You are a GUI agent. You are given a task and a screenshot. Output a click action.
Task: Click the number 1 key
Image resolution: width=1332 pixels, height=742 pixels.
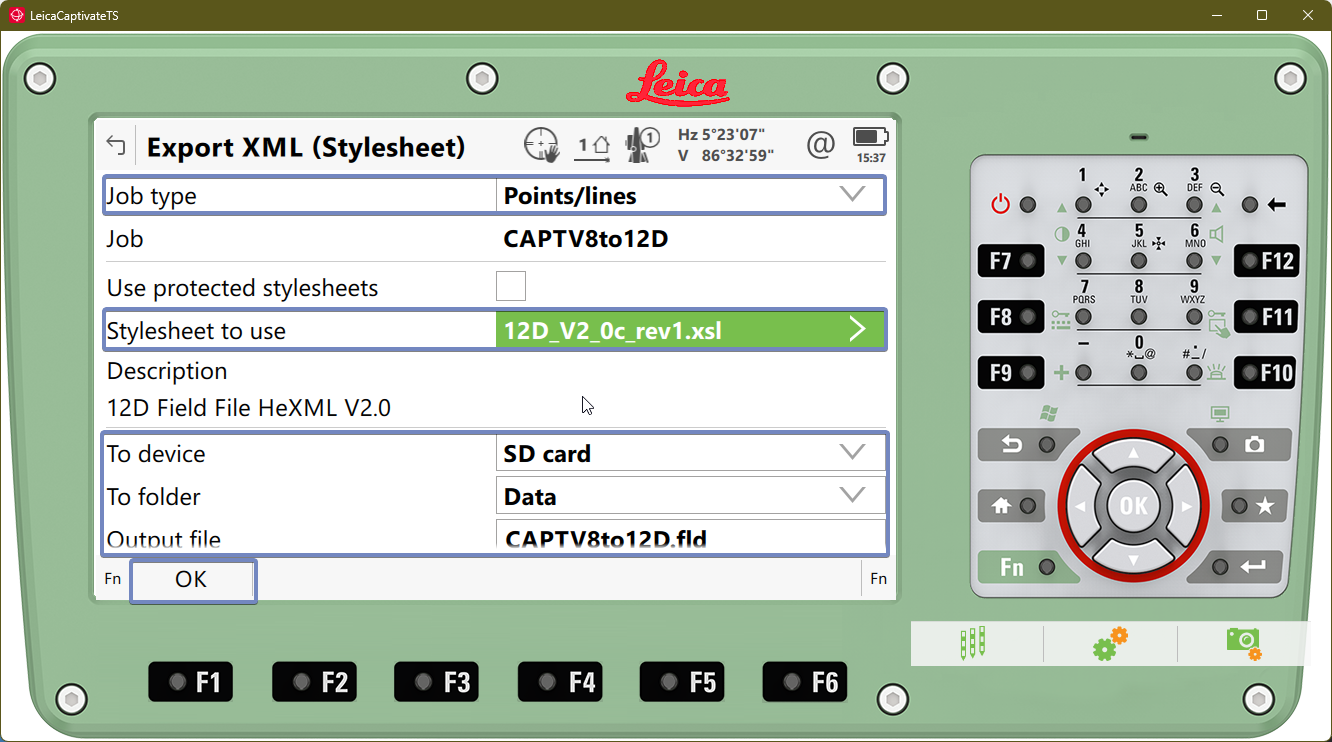click(1083, 205)
